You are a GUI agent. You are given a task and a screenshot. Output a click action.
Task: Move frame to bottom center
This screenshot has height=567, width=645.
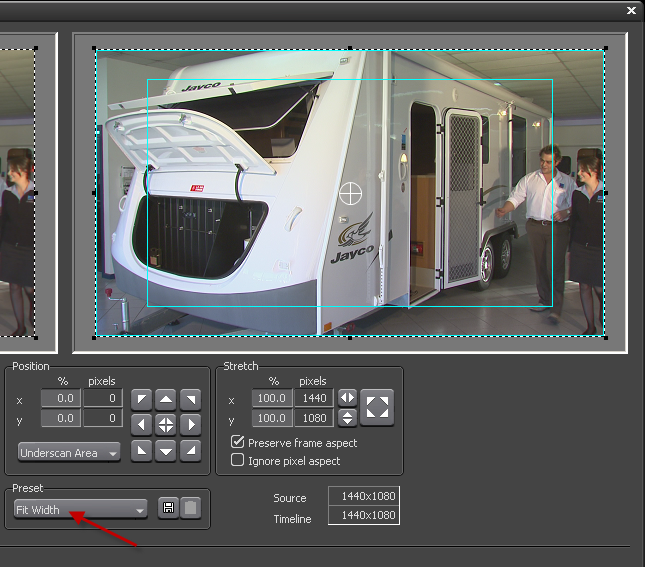tap(166, 451)
